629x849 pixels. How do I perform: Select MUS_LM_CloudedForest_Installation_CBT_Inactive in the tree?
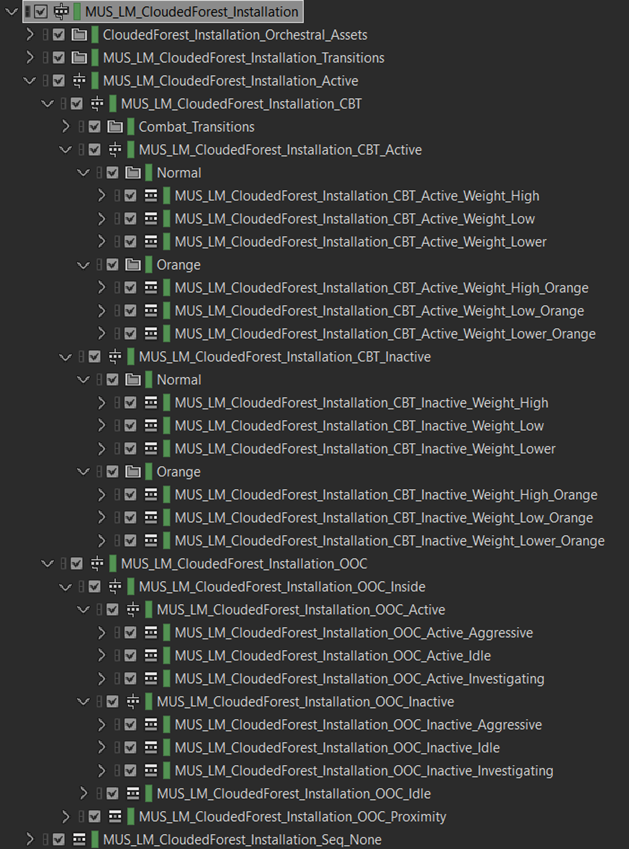(284, 357)
